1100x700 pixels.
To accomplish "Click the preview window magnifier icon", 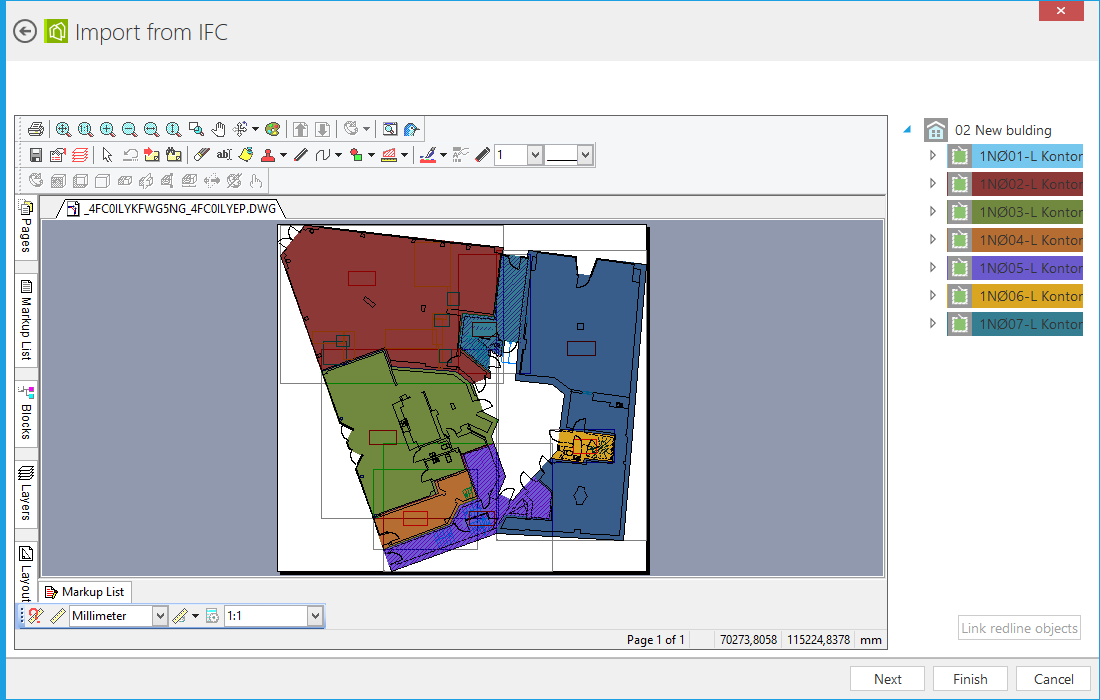I will [x=390, y=129].
